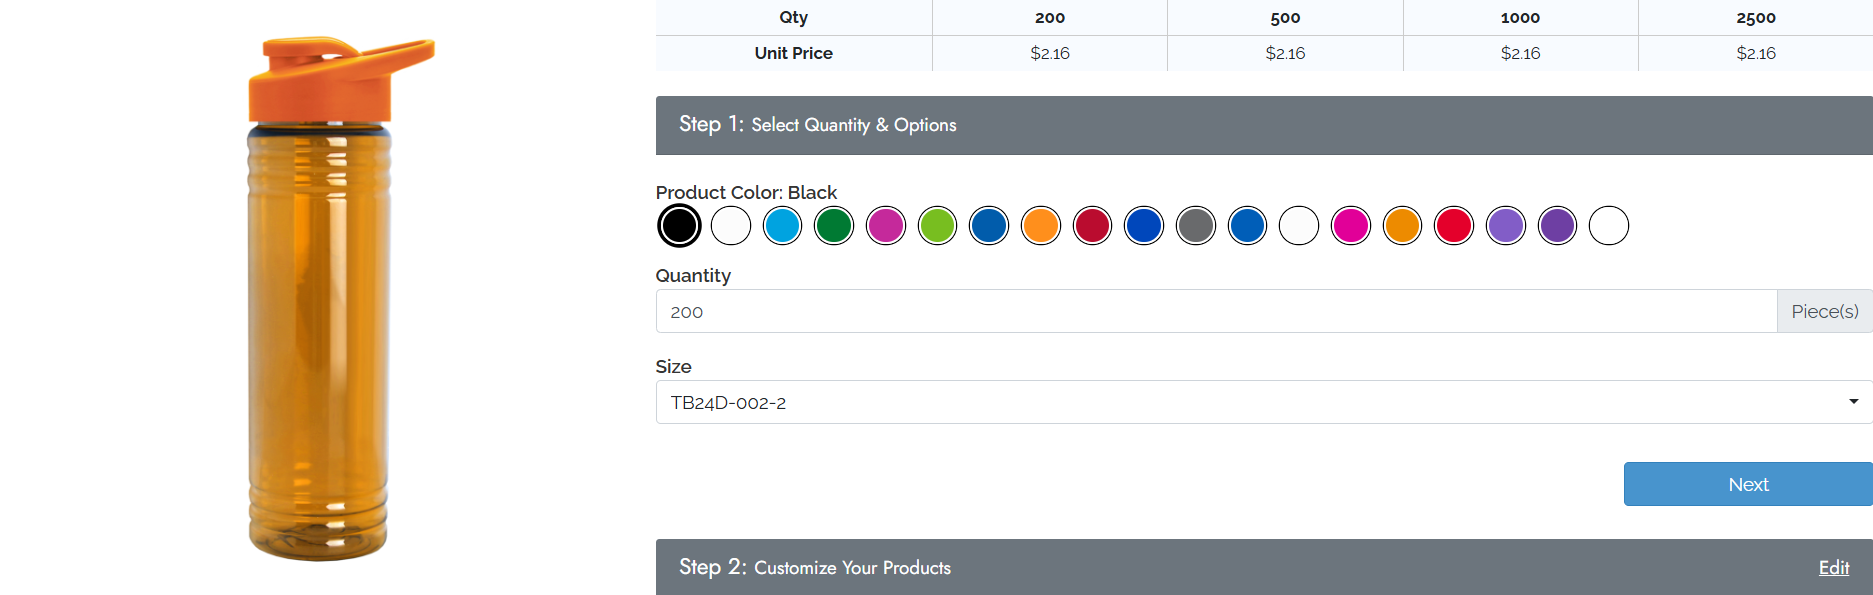Click the Next button
This screenshot has width=1873, height=595.
point(1749,484)
